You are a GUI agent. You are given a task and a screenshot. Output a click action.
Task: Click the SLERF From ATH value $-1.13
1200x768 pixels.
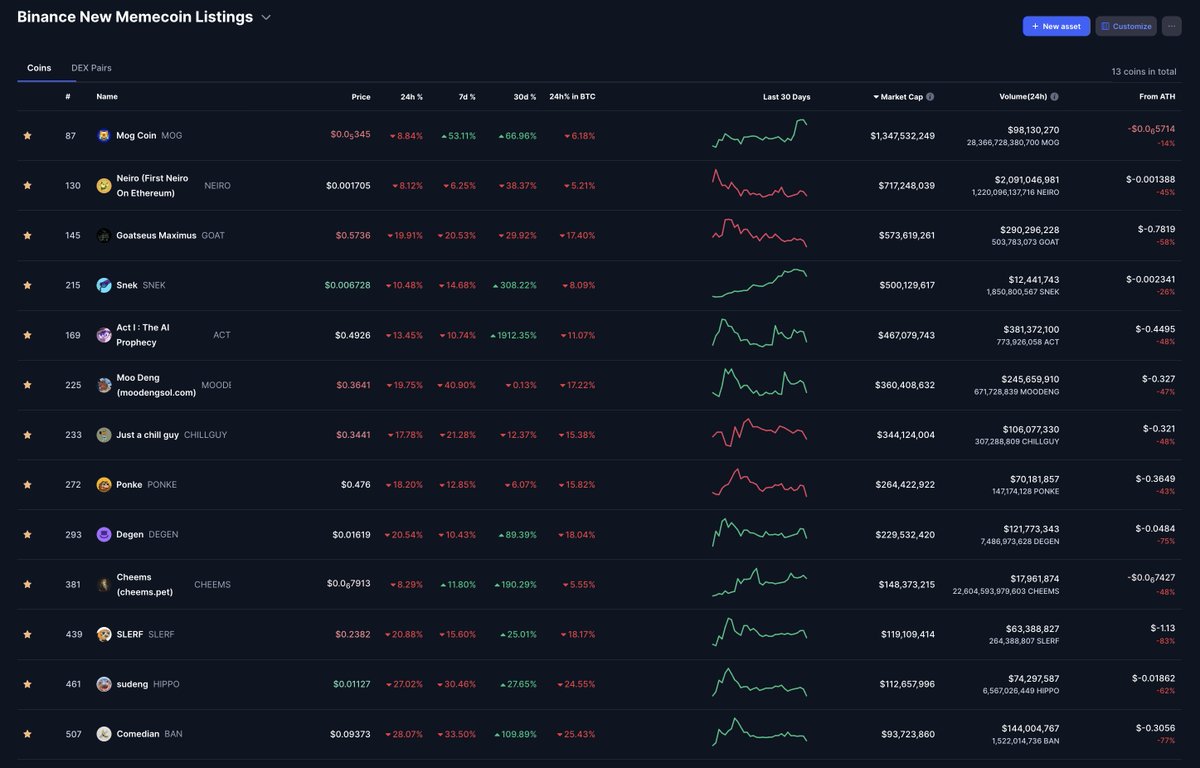1163,628
